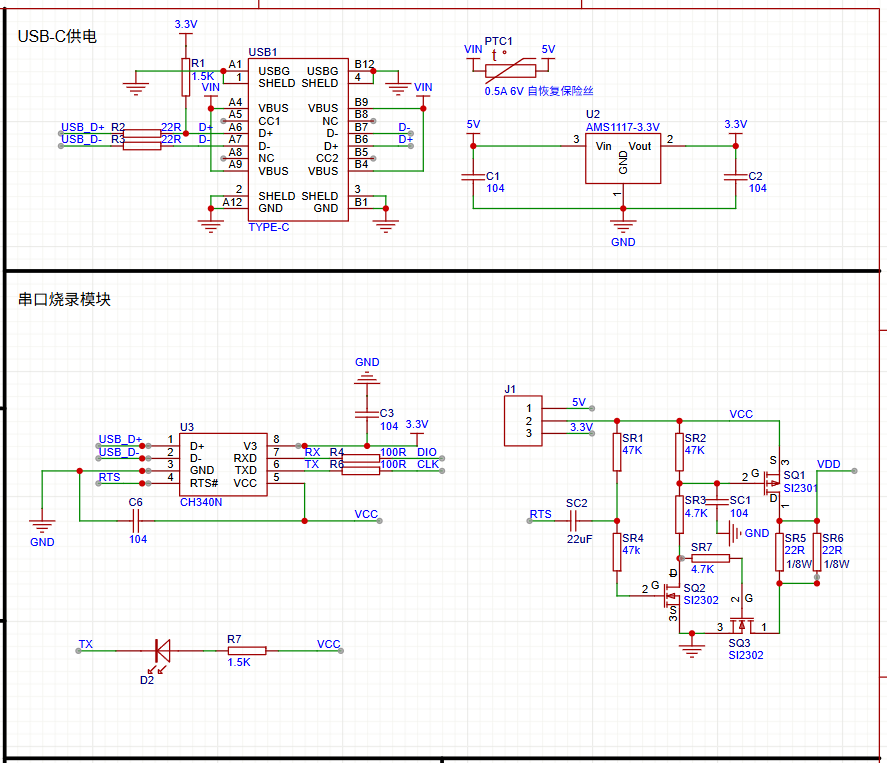Select the "串口烧录模块" section title

click(64, 299)
